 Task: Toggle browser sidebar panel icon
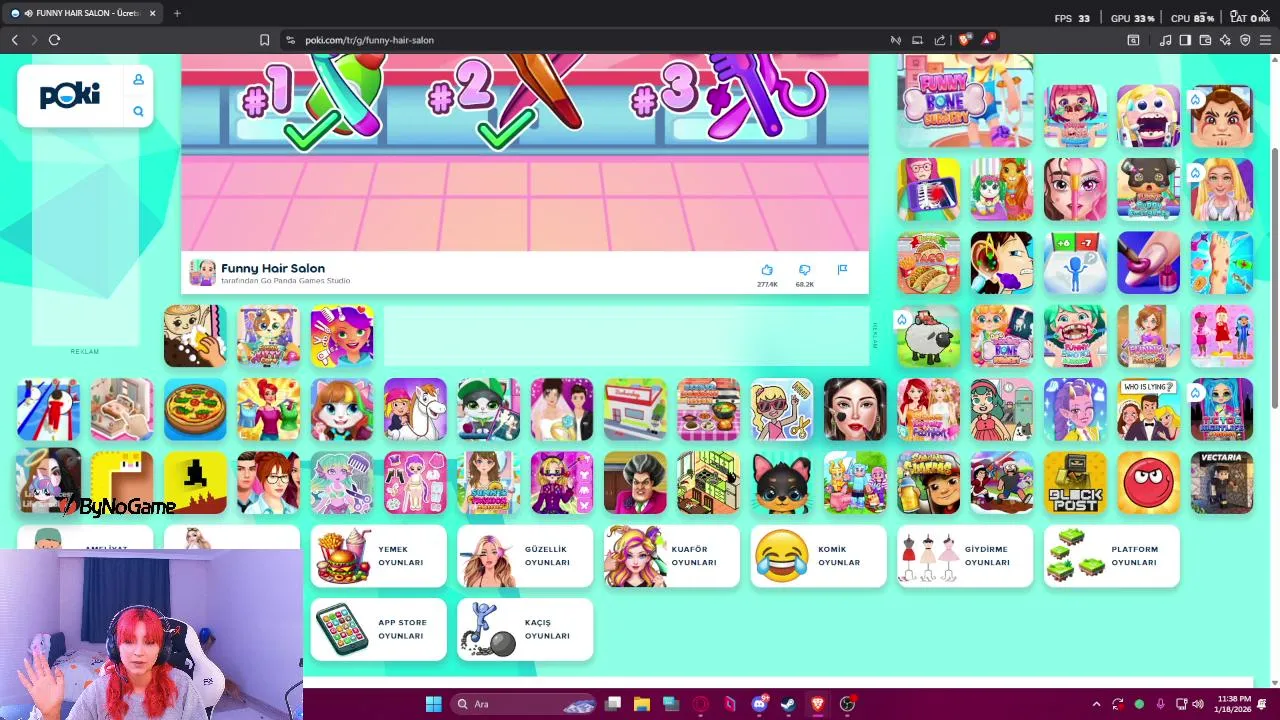(x=1185, y=40)
